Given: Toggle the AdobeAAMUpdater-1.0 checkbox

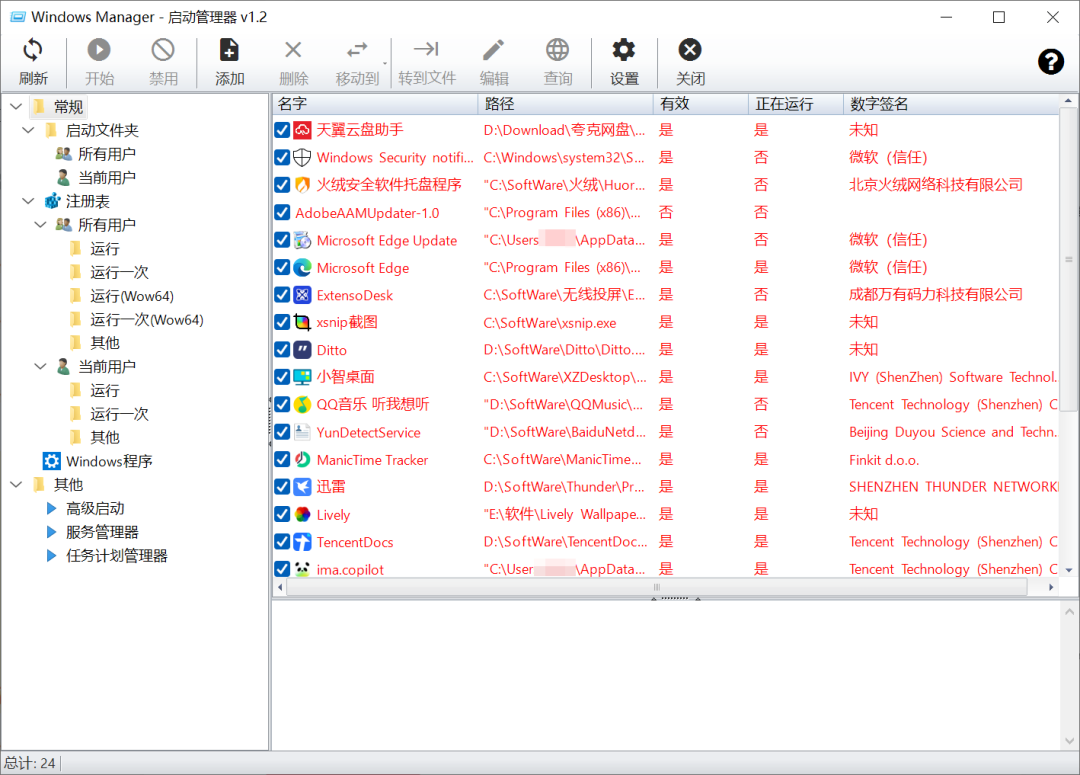Looking at the screenshot, I should 282,212.
